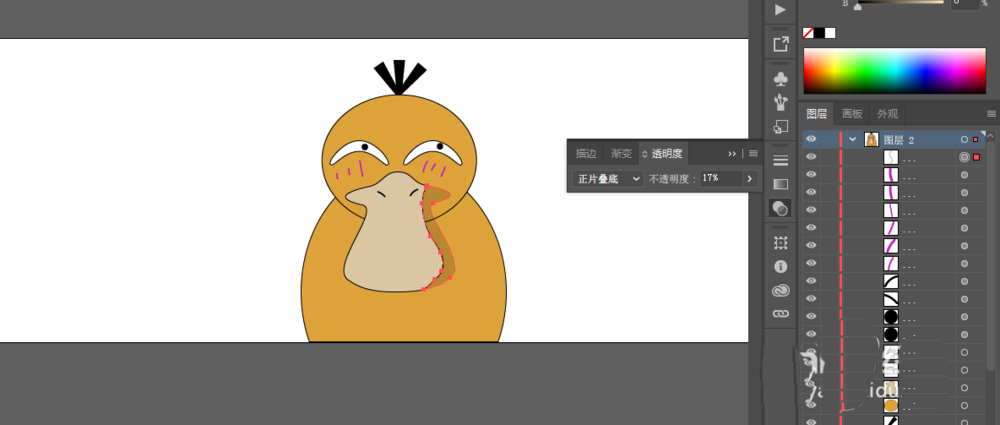This screenshot has width=1000, height=425.
Task: Click the B percentage input field
Action: point(965,3)
